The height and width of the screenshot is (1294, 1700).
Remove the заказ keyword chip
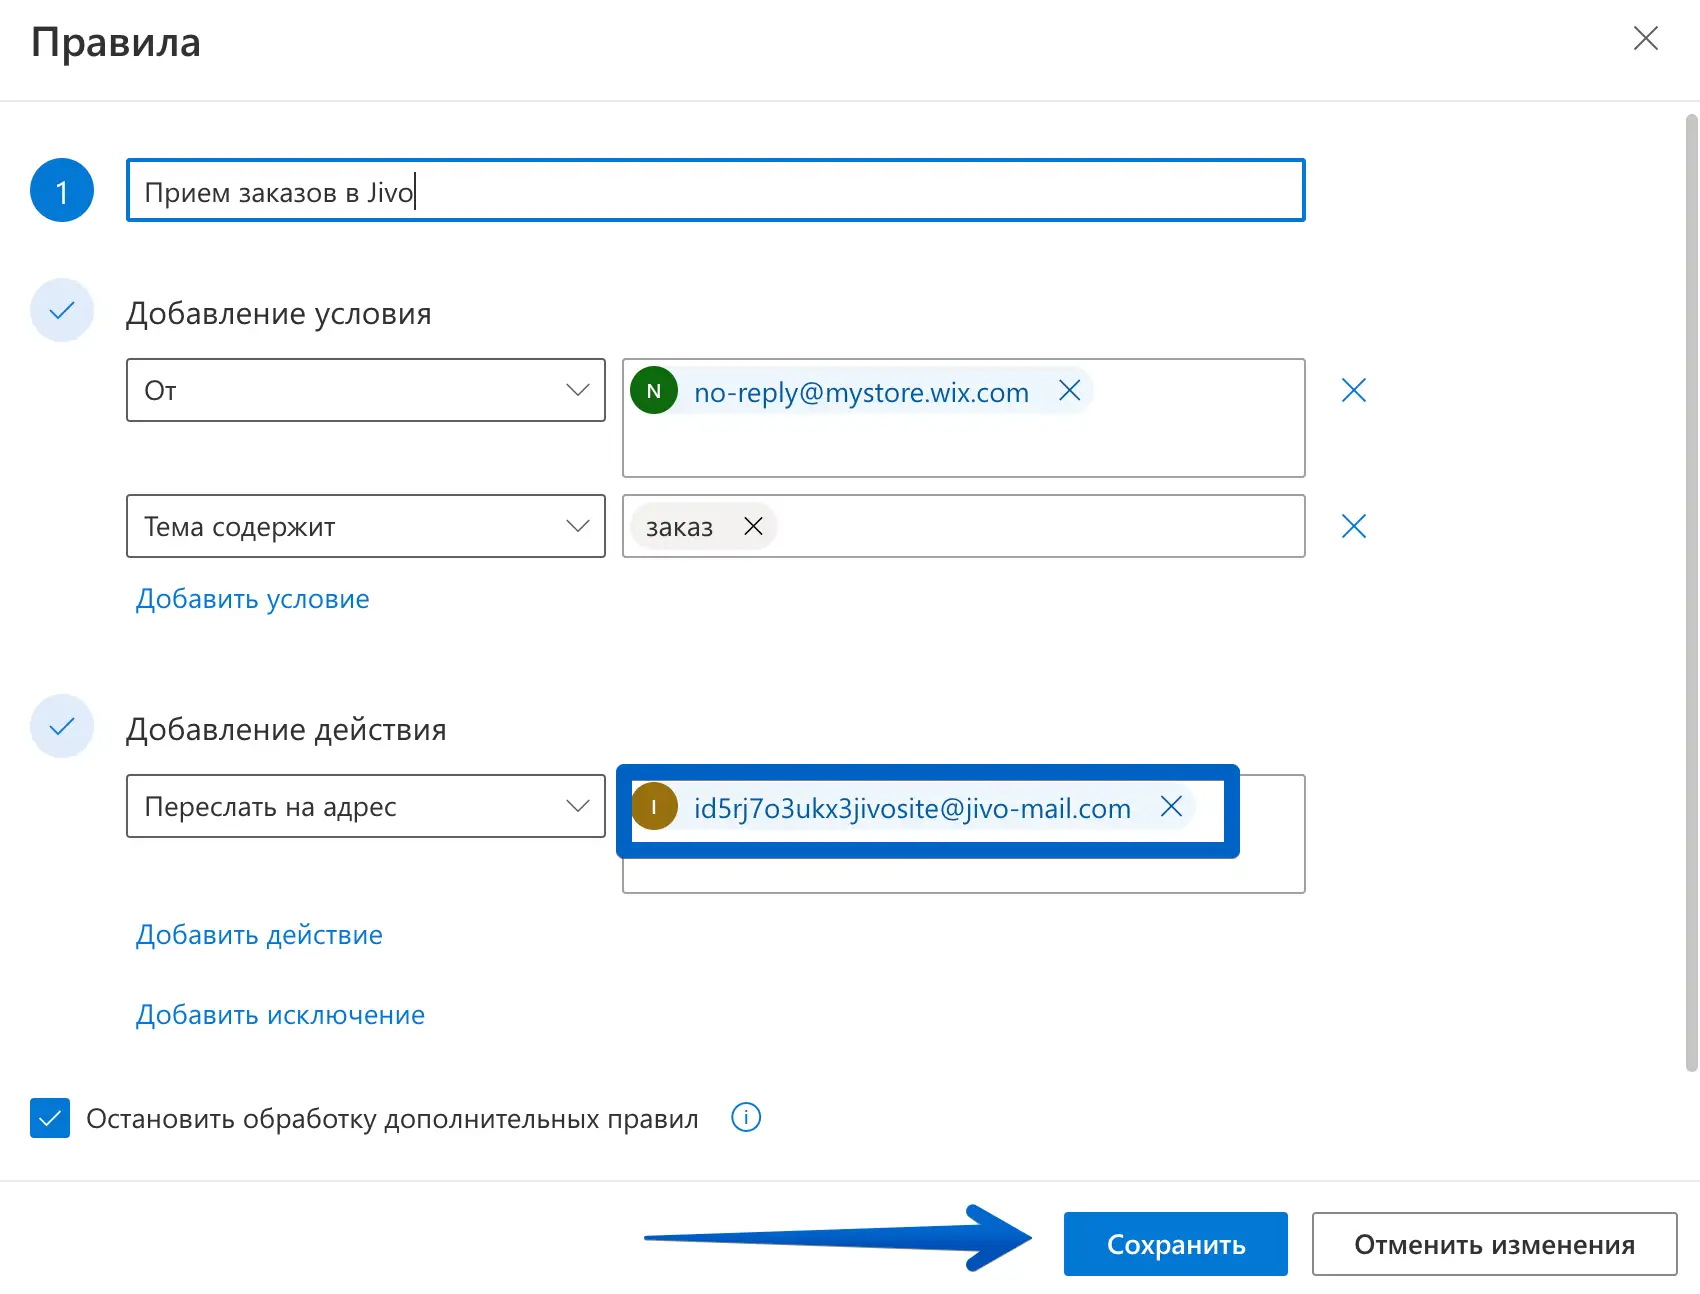point(753,526)
